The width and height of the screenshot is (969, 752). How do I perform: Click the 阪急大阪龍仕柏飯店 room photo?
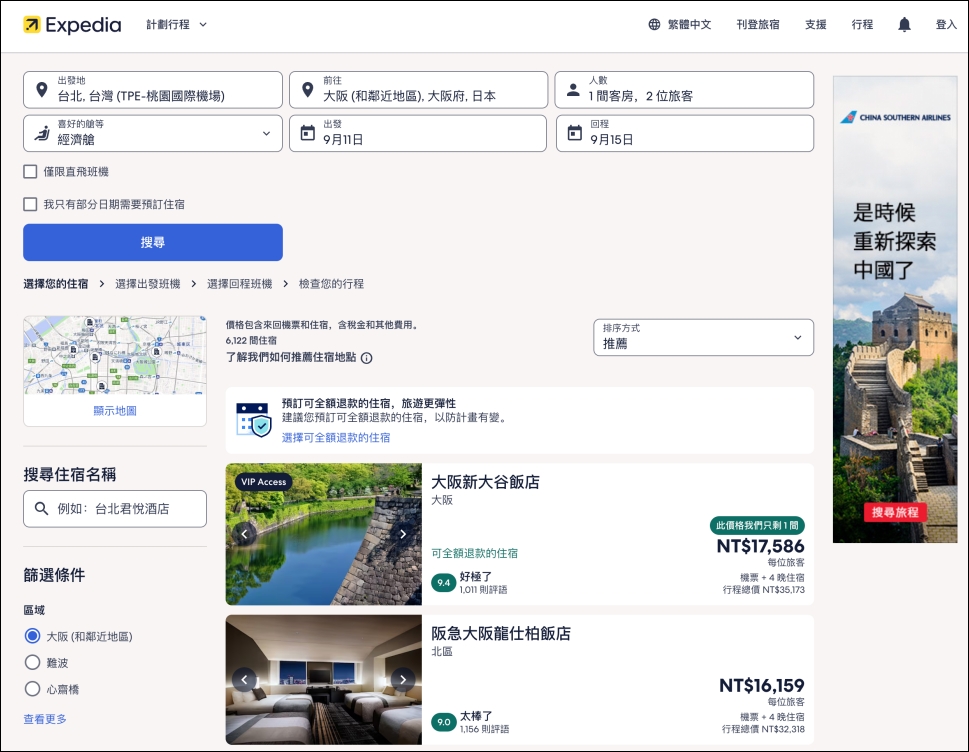pos(323,680)
